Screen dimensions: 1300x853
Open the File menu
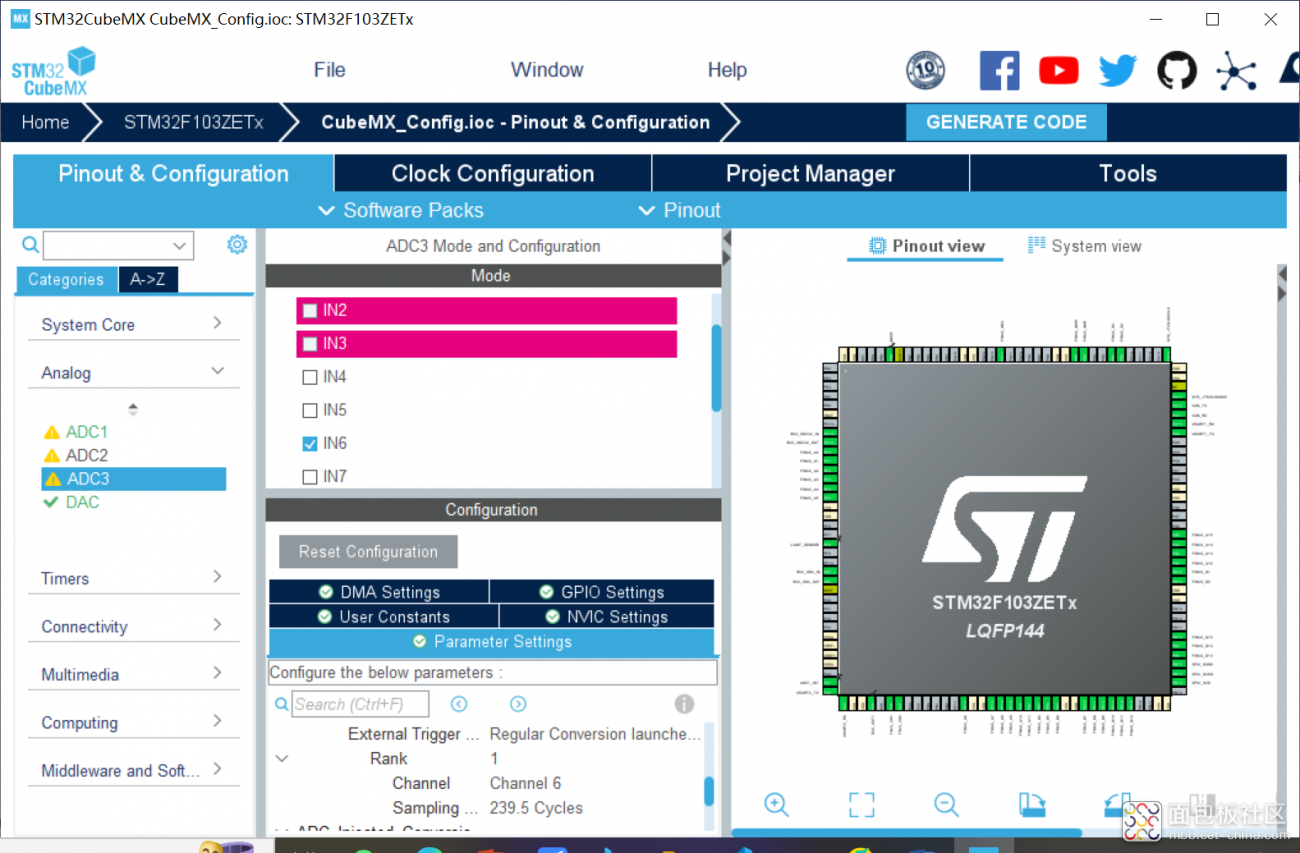pyautogui.click(x=329, y=70)
